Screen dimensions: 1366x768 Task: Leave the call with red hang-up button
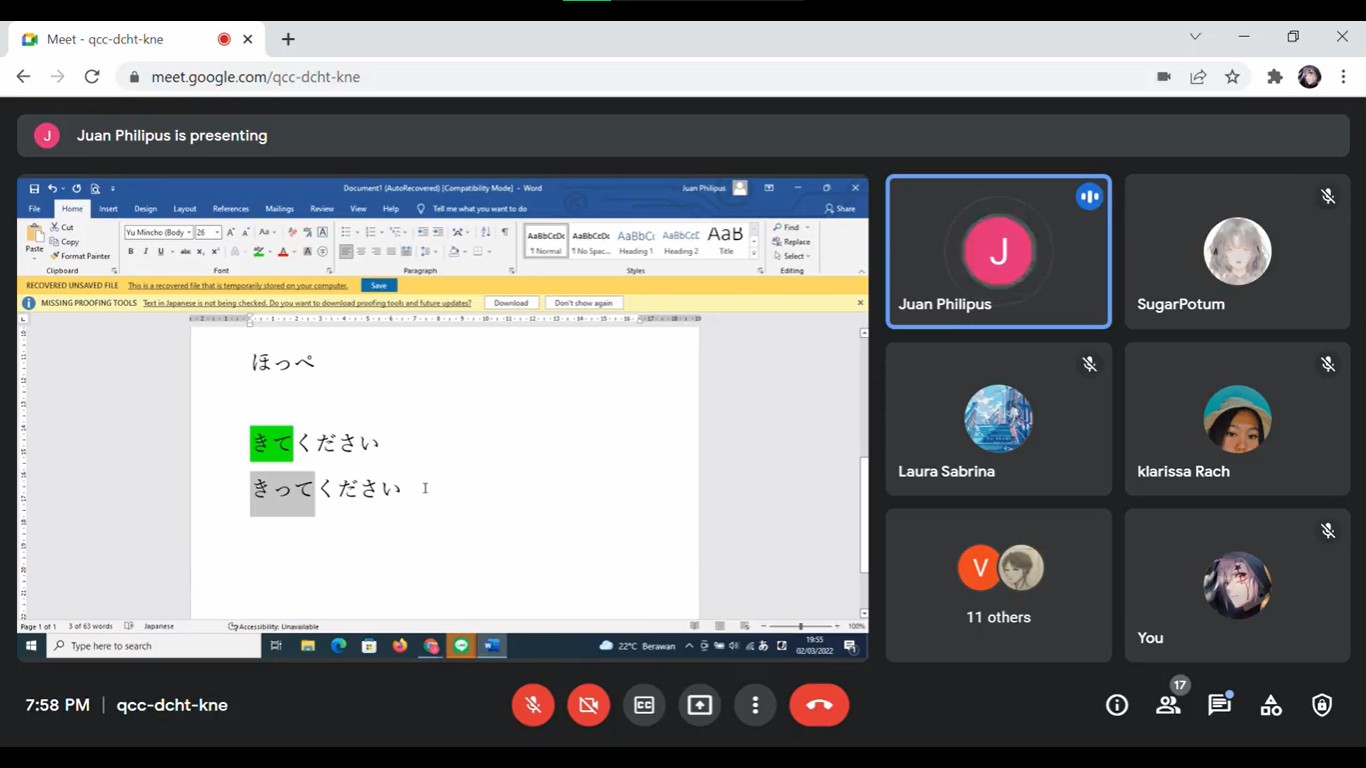[819, 705]
